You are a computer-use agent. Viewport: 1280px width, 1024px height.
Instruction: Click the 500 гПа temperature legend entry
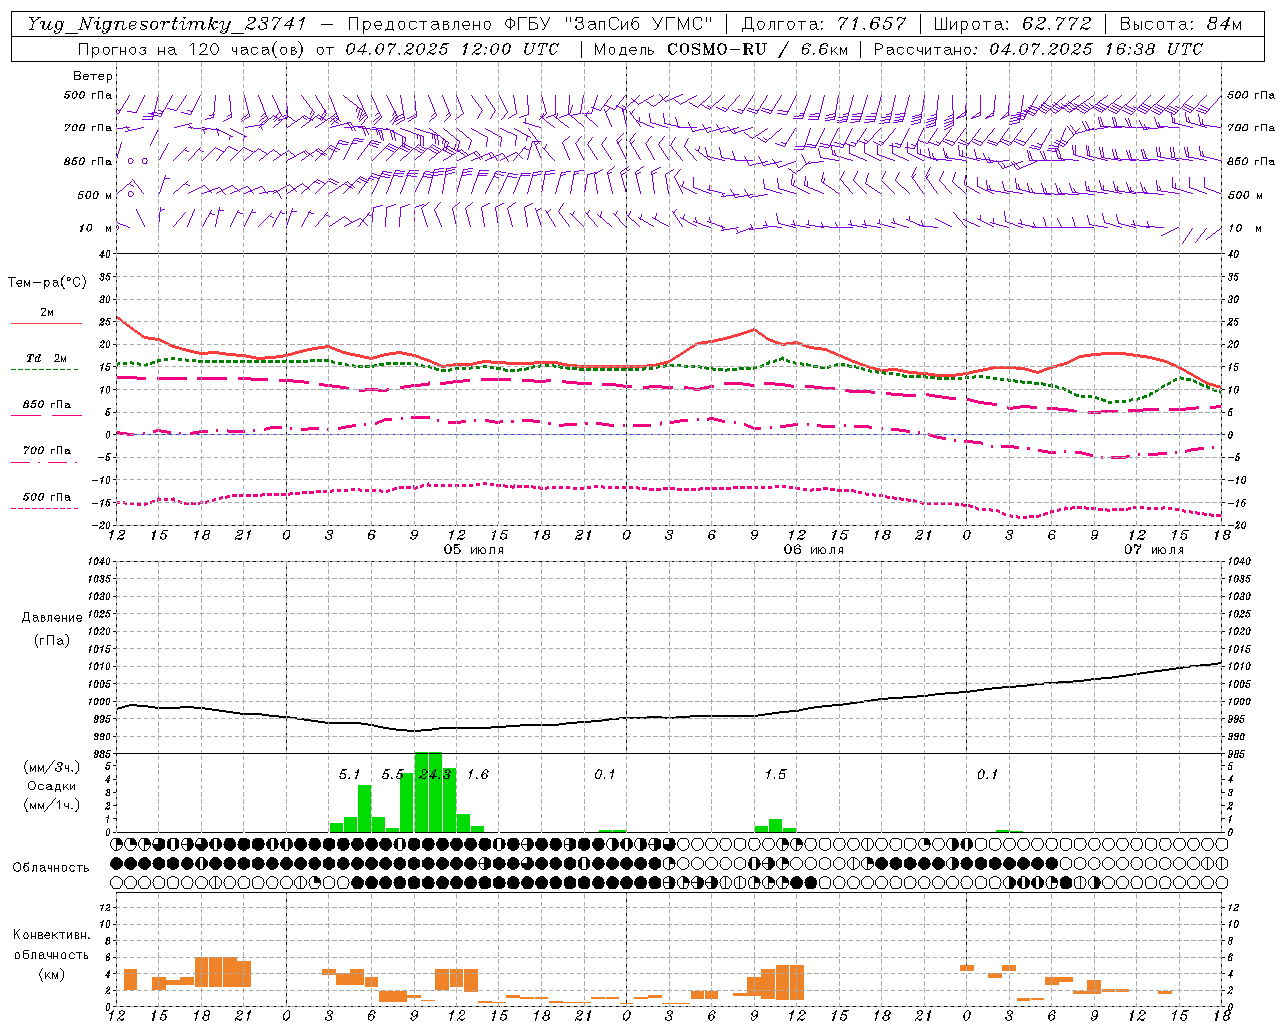(46, 501)
